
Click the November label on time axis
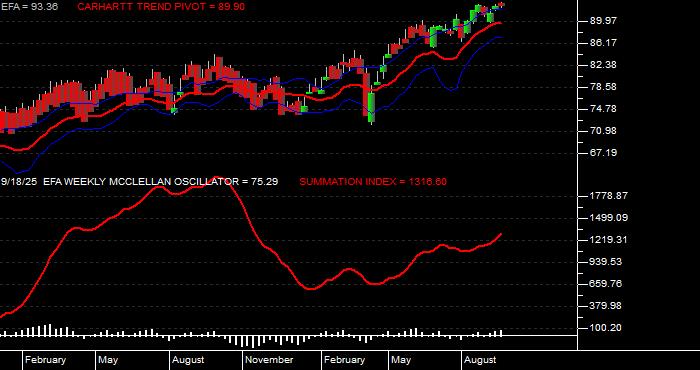(270, 360)
